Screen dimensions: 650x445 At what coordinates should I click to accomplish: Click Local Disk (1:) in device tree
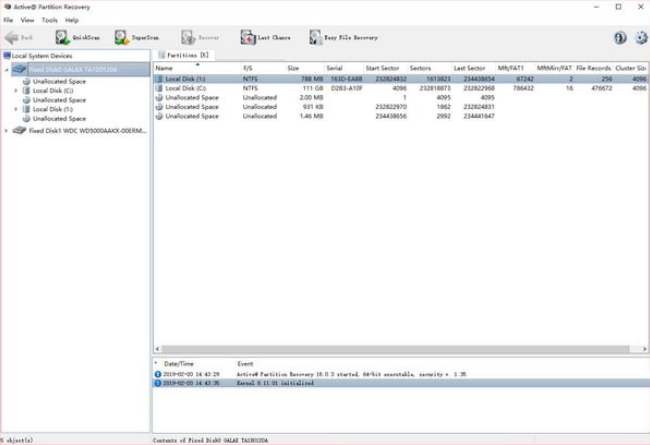[53, 109]
